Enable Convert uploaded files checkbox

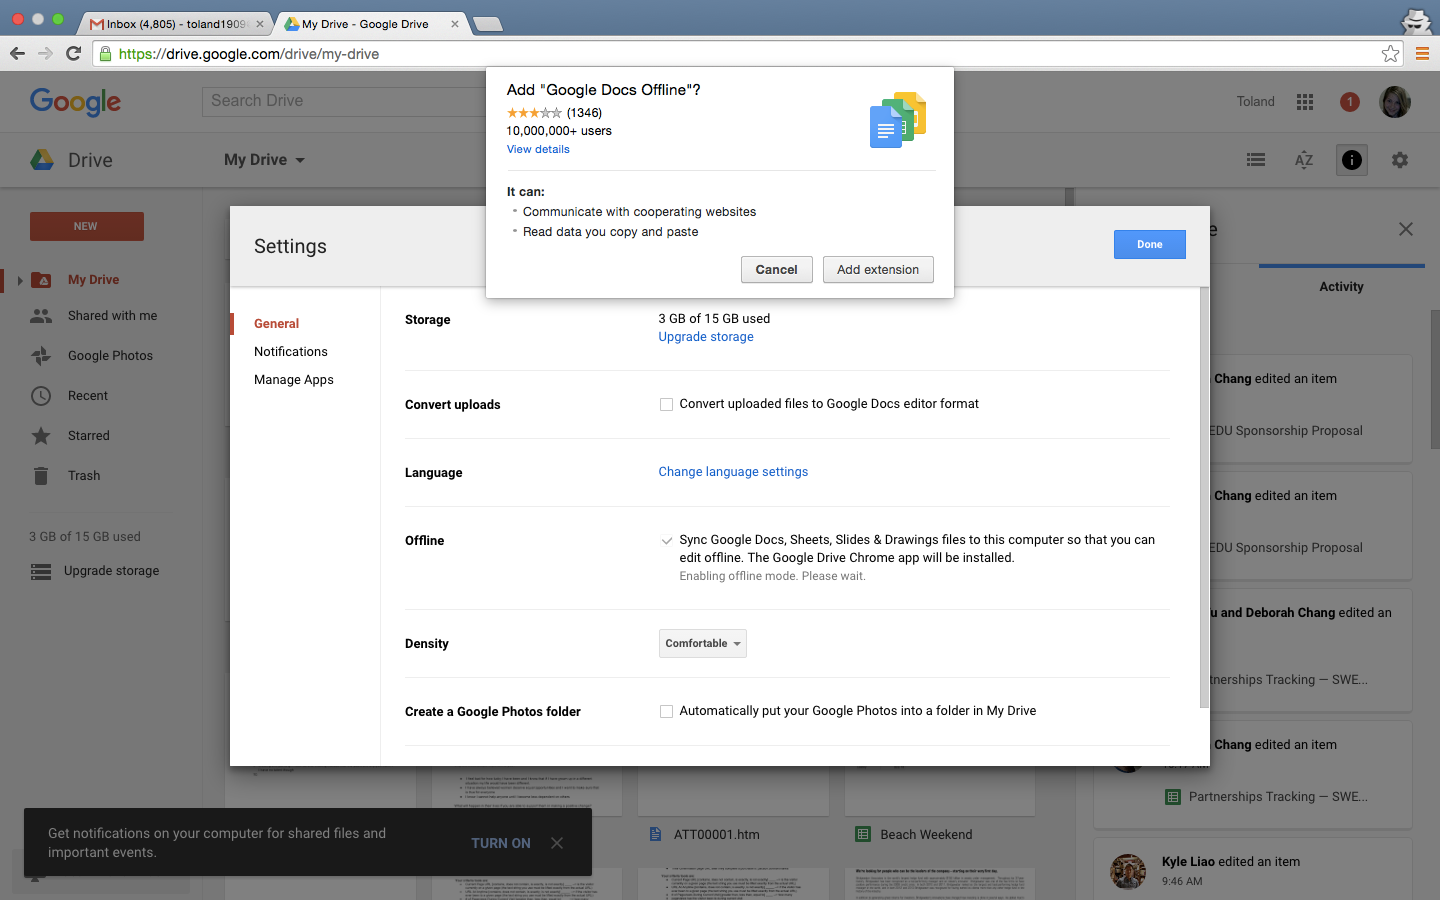pyautogui.click(x=666, y=405)
